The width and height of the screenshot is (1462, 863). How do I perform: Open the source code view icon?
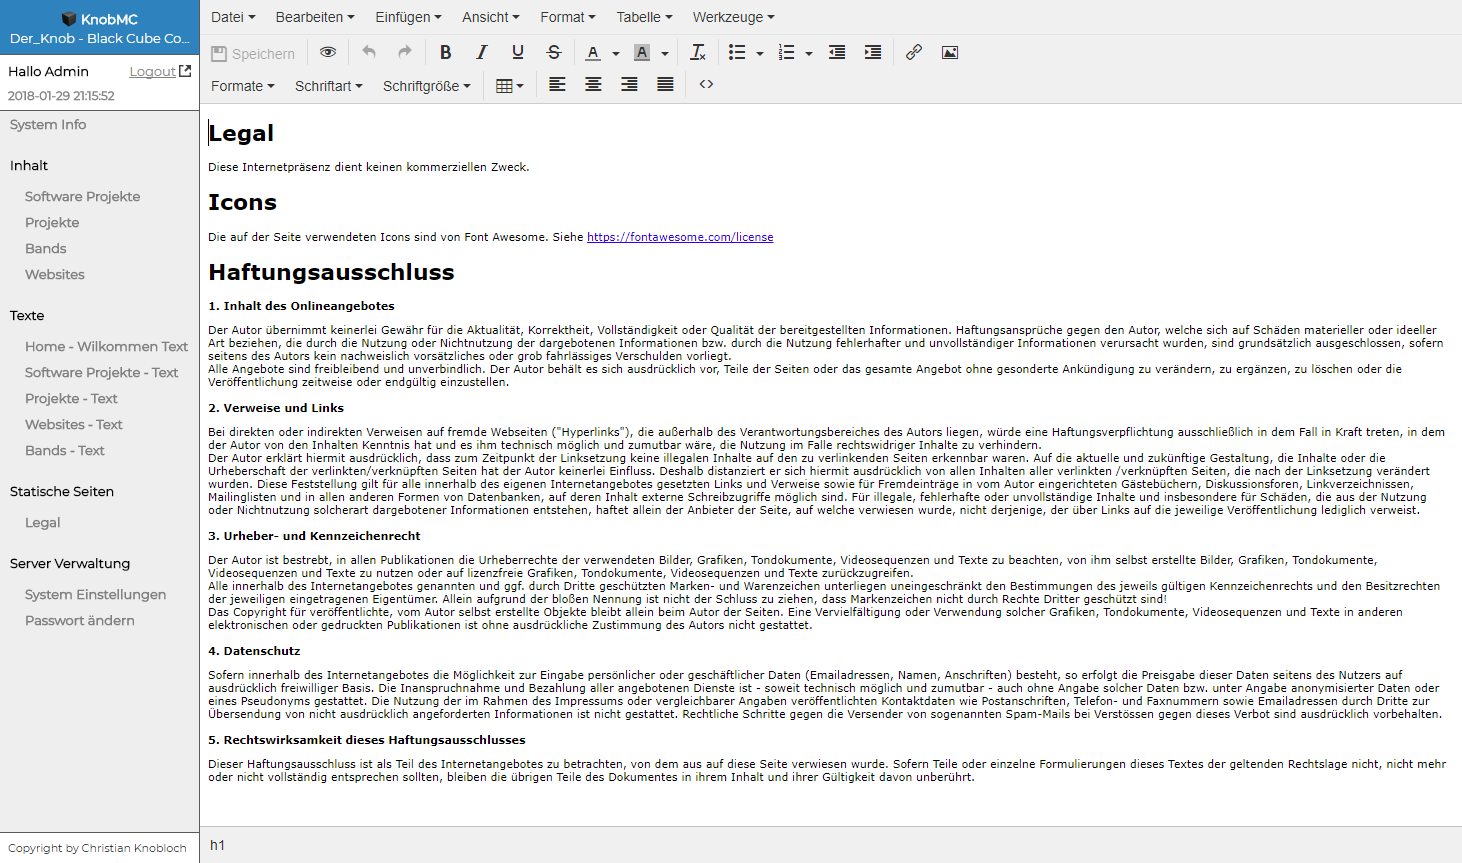(706, 84)
